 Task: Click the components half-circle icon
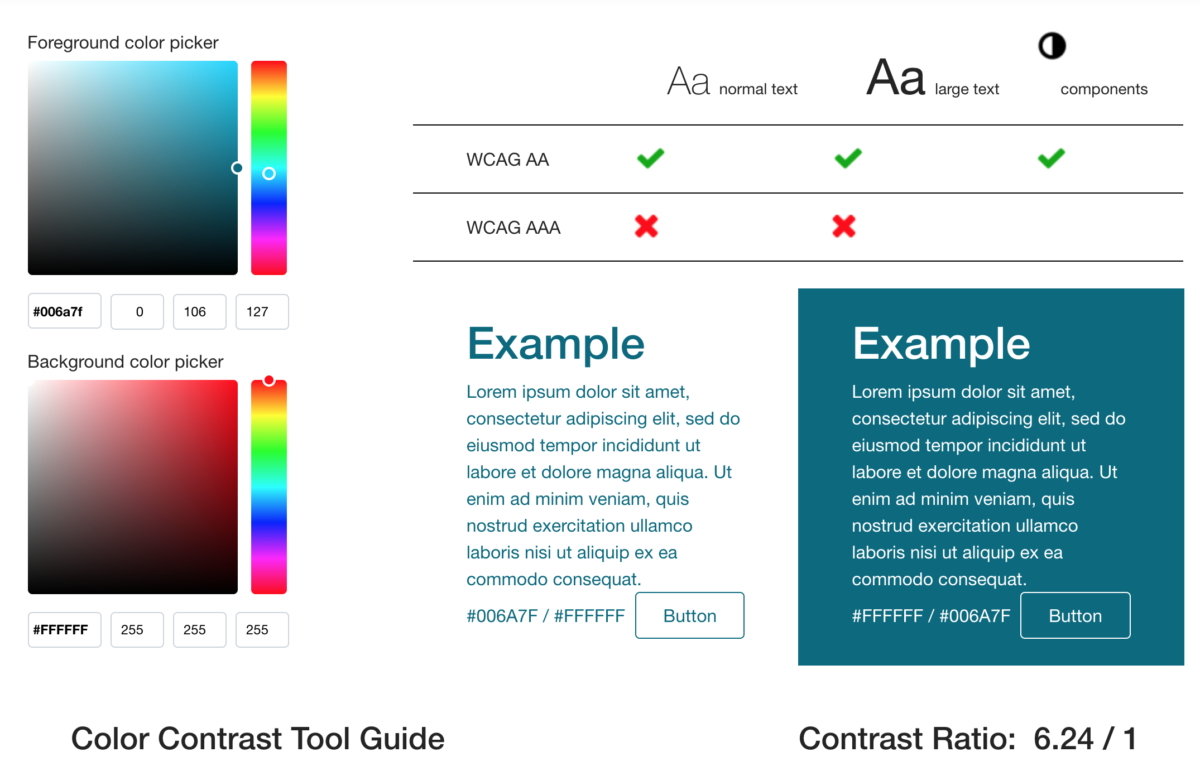point(1051,45)
